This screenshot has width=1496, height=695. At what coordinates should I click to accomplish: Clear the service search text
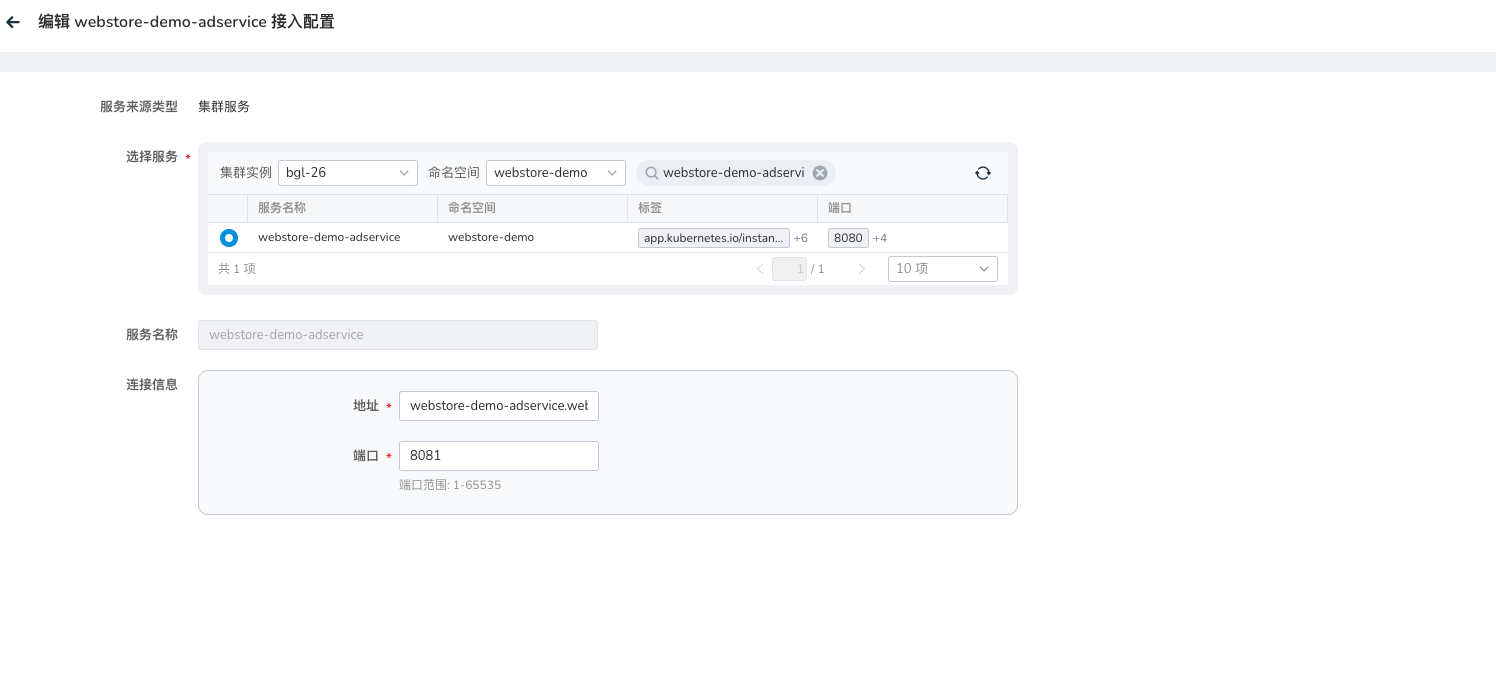(820, 173)
